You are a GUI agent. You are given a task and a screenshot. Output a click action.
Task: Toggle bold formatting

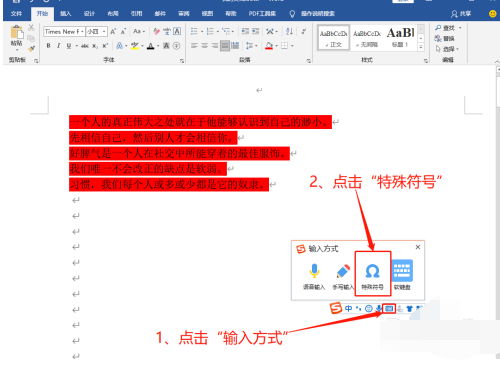(x=48, y=46)
